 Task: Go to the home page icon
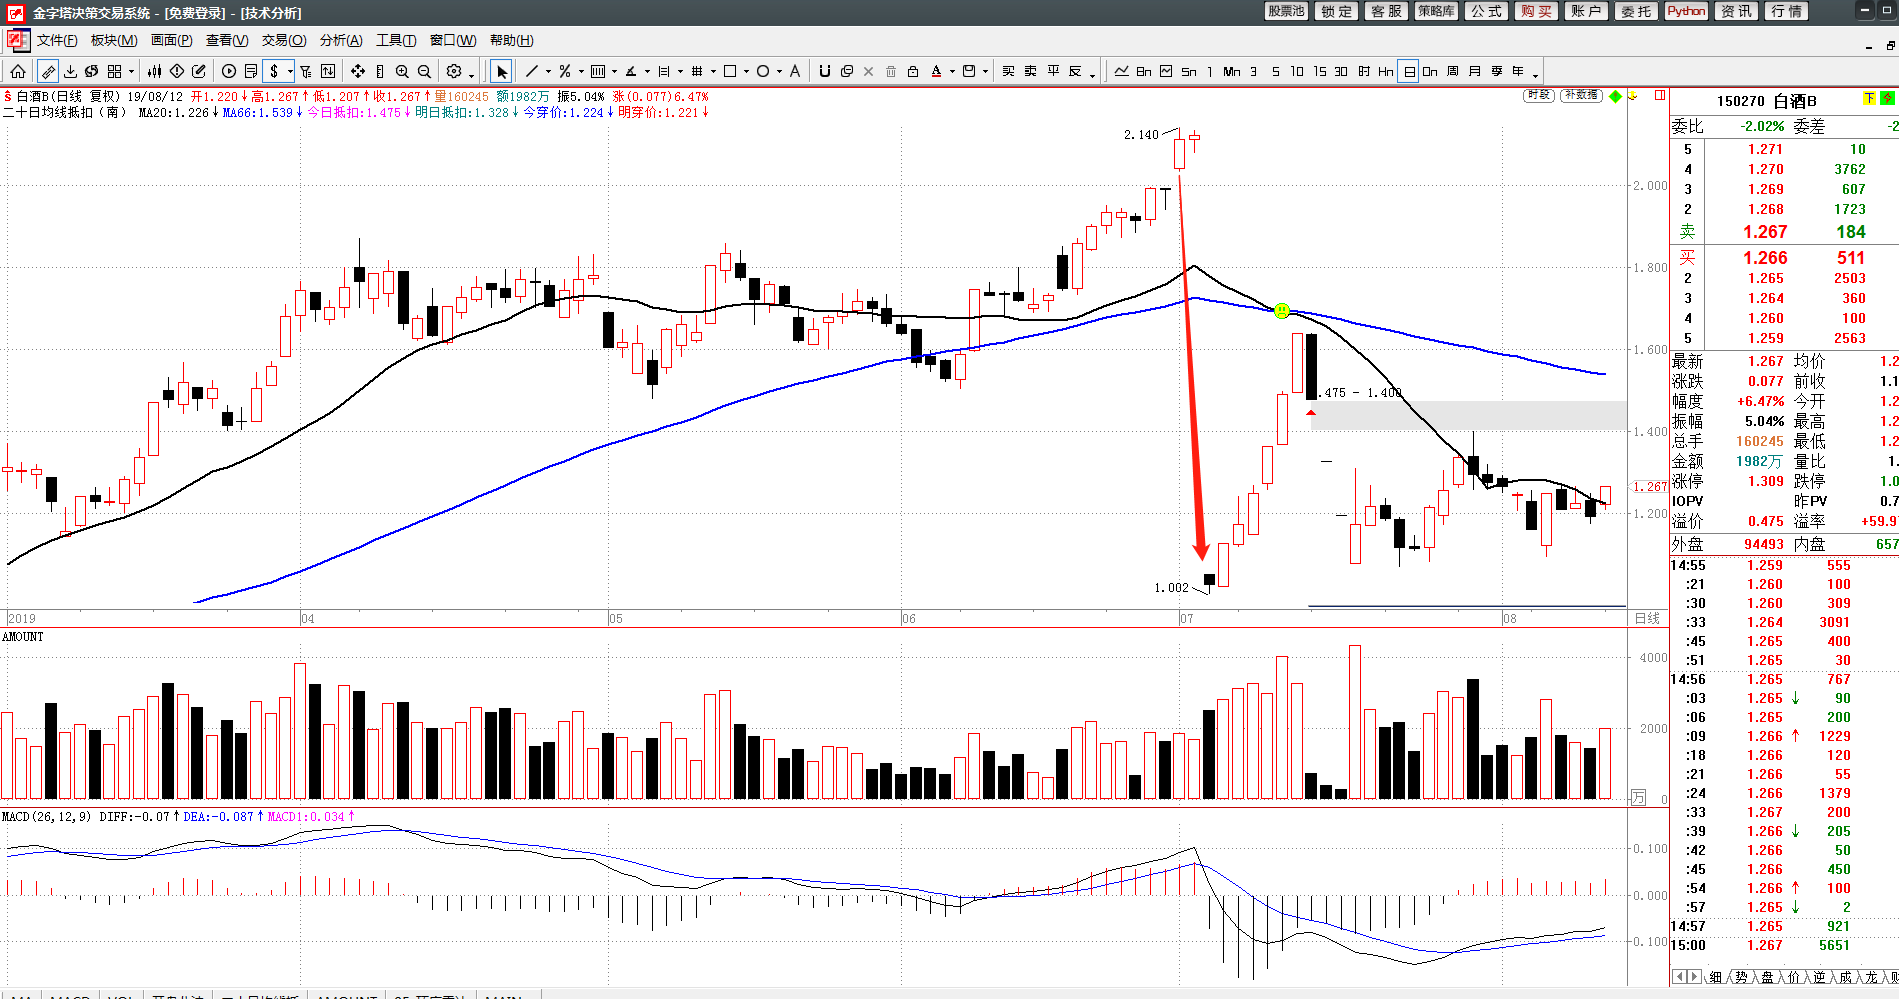(x=18, y=71)
